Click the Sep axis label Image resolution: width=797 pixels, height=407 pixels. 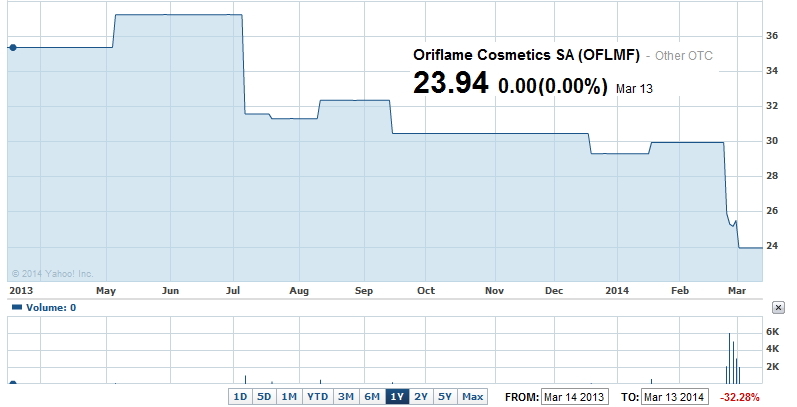[x=363, y=291]
